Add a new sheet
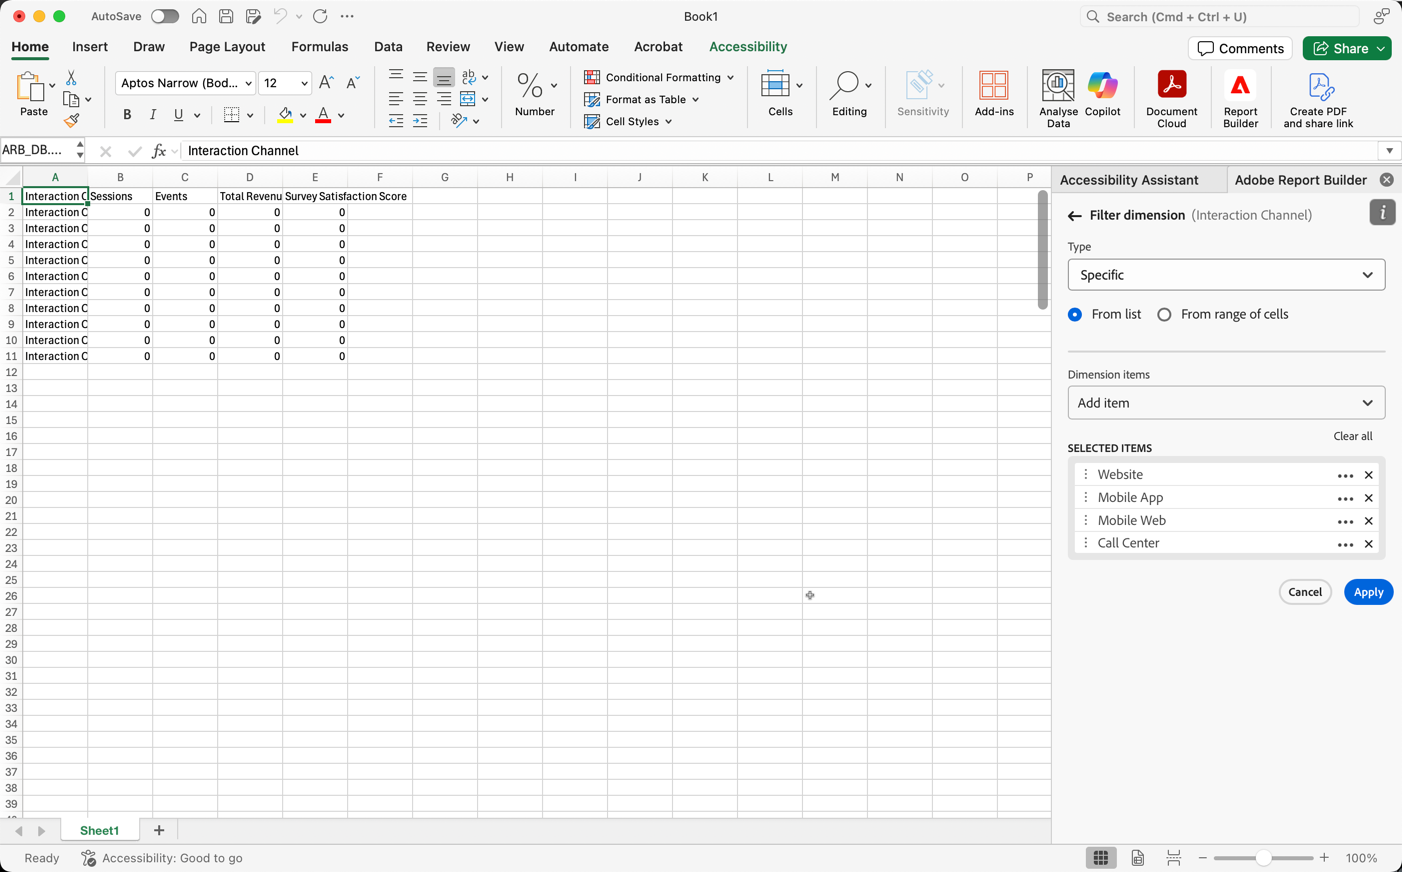This screenshot has height=872, width=1402. [159, 831]
